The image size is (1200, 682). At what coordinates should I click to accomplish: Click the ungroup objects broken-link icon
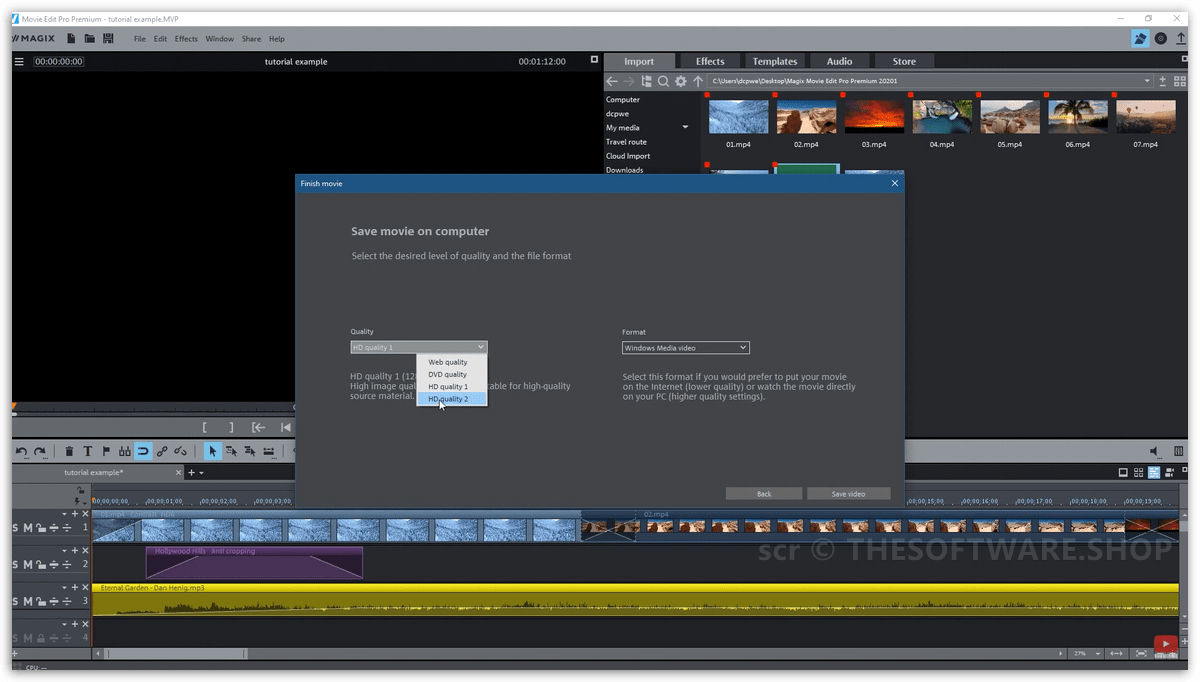[x=180, y=452]
